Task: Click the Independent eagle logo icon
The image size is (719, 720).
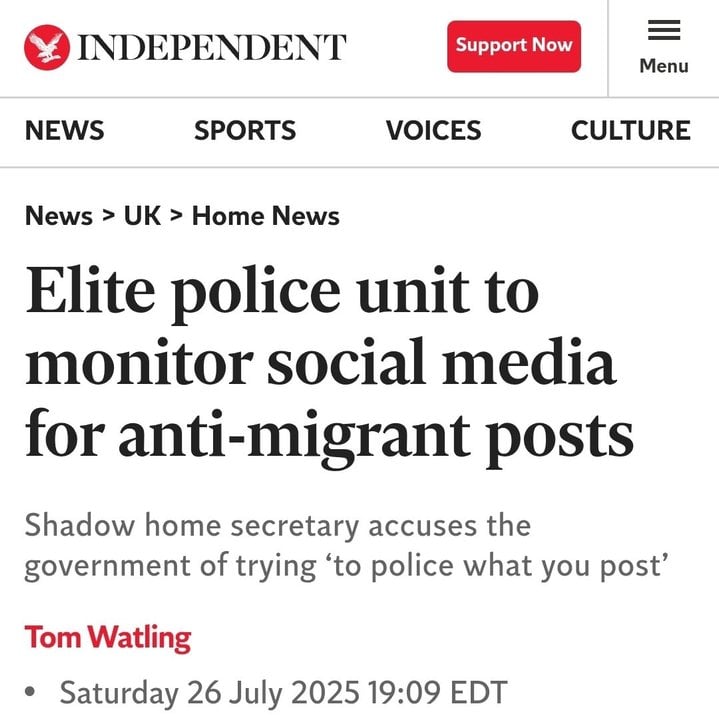Action: 47,47
